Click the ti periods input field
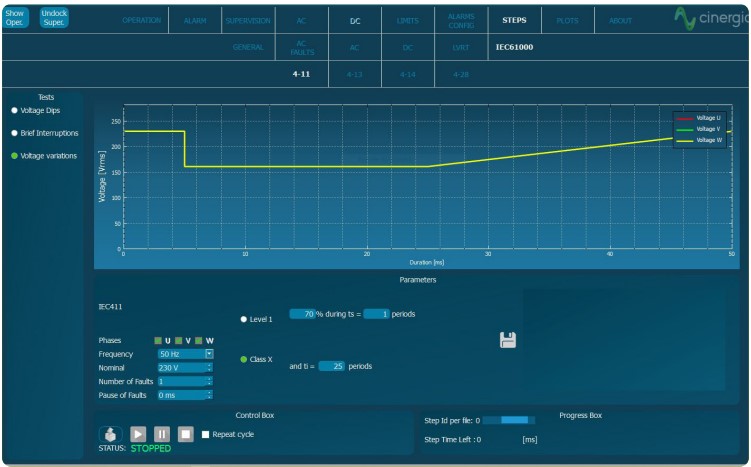The image size is (751, 467). [331, 366]
